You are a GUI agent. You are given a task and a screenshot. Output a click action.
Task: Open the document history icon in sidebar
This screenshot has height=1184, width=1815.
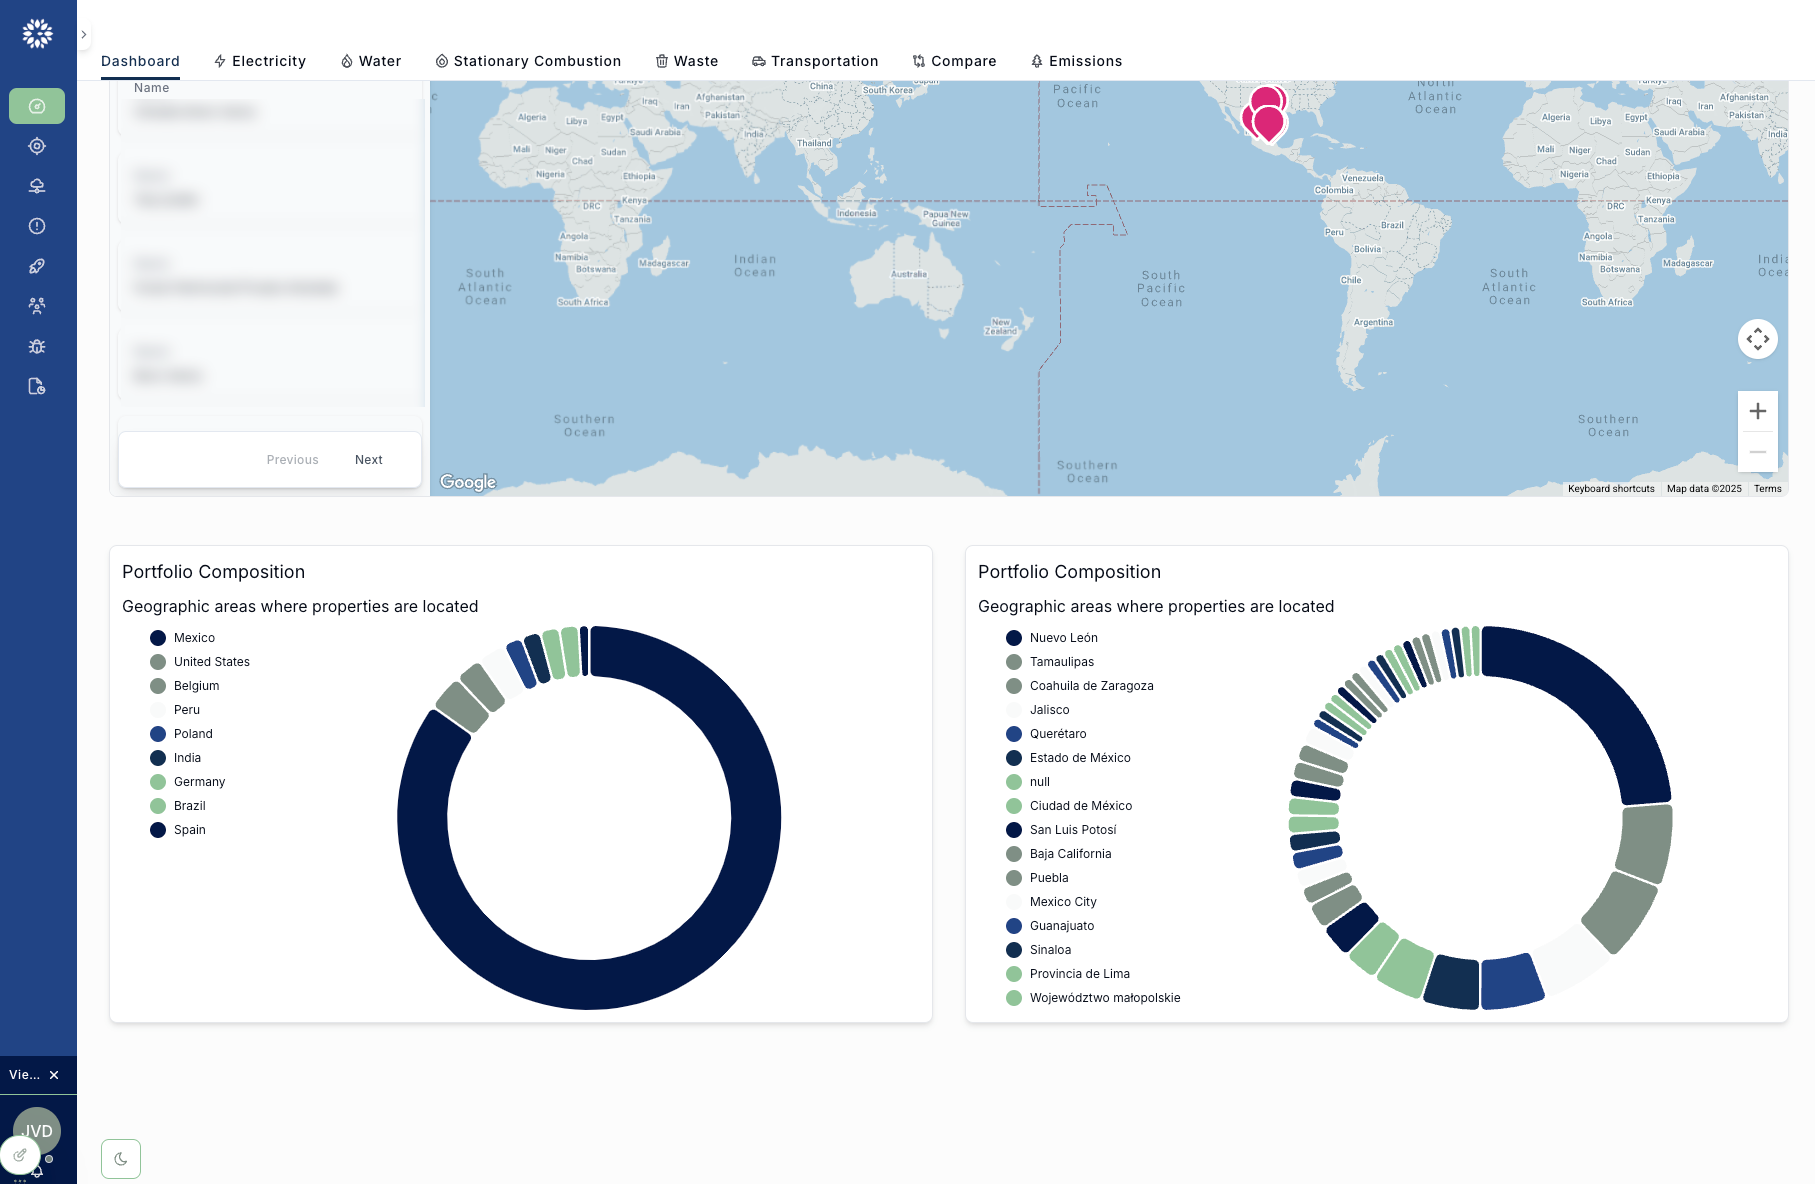[x=37, y=385]
